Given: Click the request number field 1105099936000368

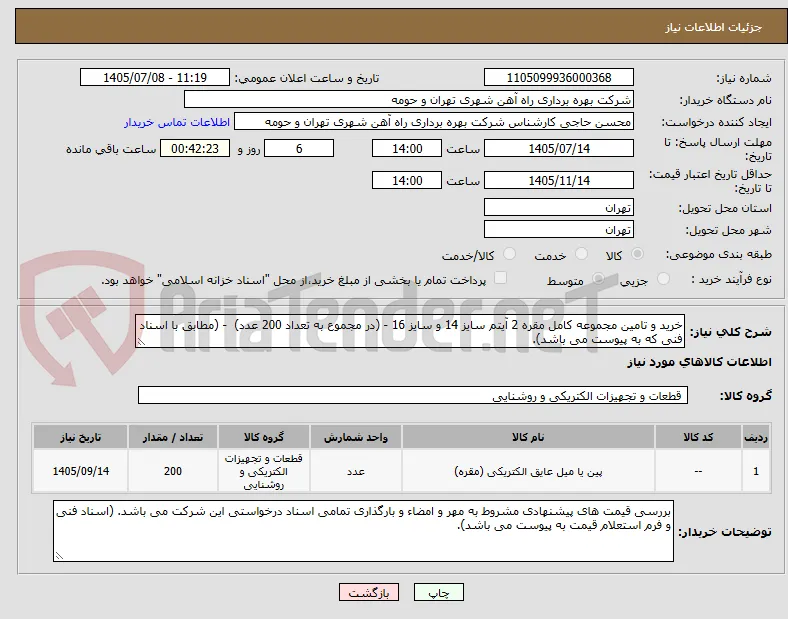Looking at the screenshot, I should point(559,77).
